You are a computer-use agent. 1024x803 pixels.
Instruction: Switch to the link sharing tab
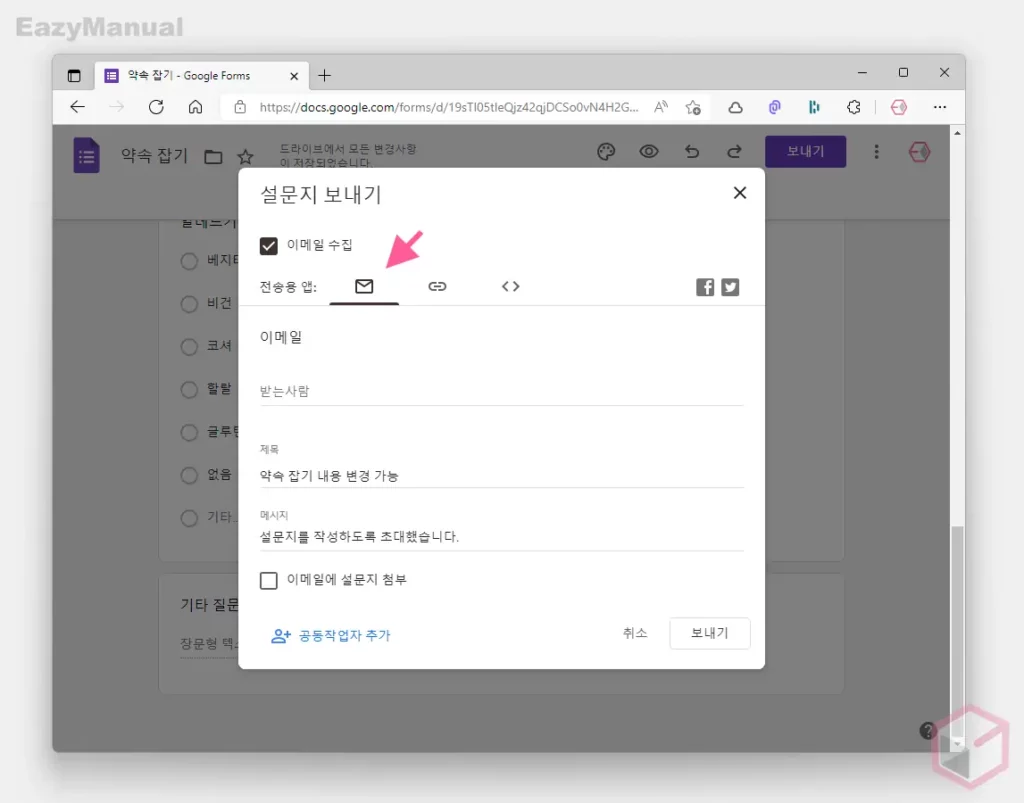click(x=437, y=286)
